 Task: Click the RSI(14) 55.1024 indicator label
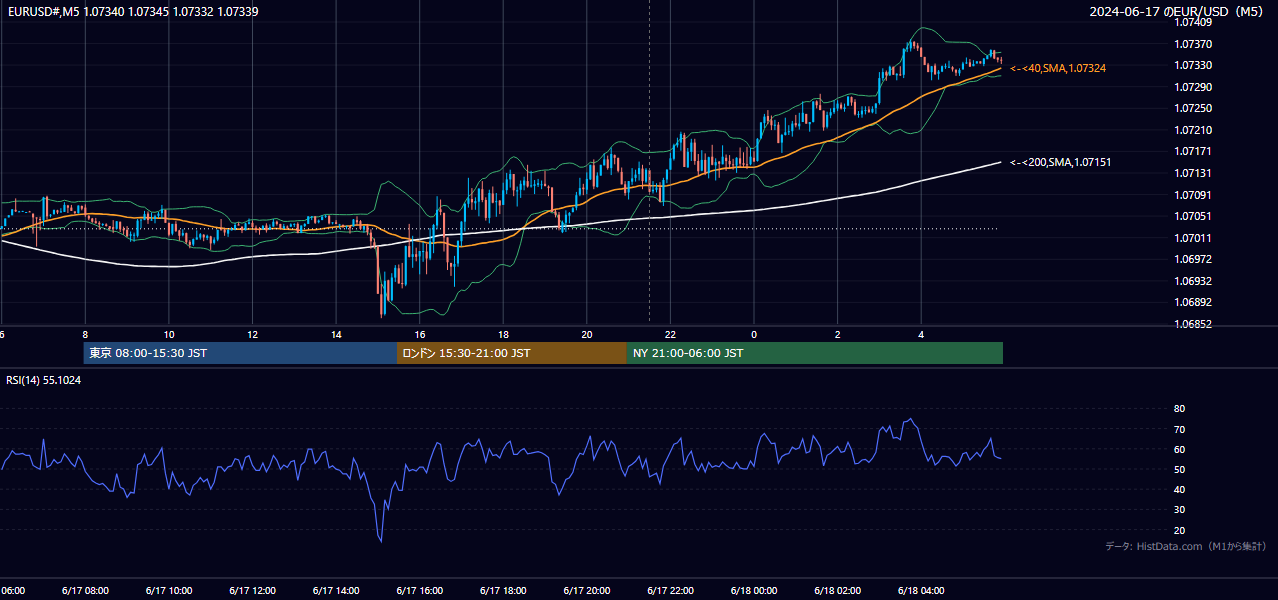44,380
